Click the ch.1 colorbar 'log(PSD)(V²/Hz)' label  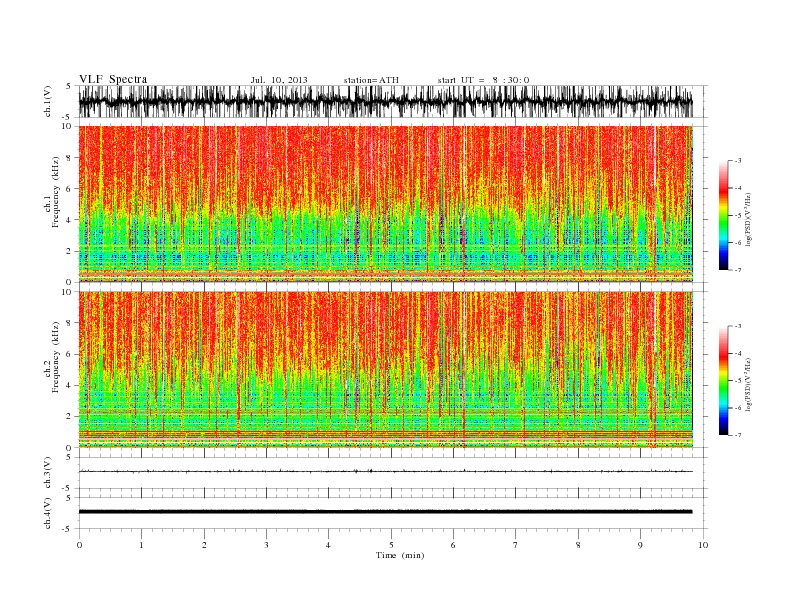tap(748, 219)
